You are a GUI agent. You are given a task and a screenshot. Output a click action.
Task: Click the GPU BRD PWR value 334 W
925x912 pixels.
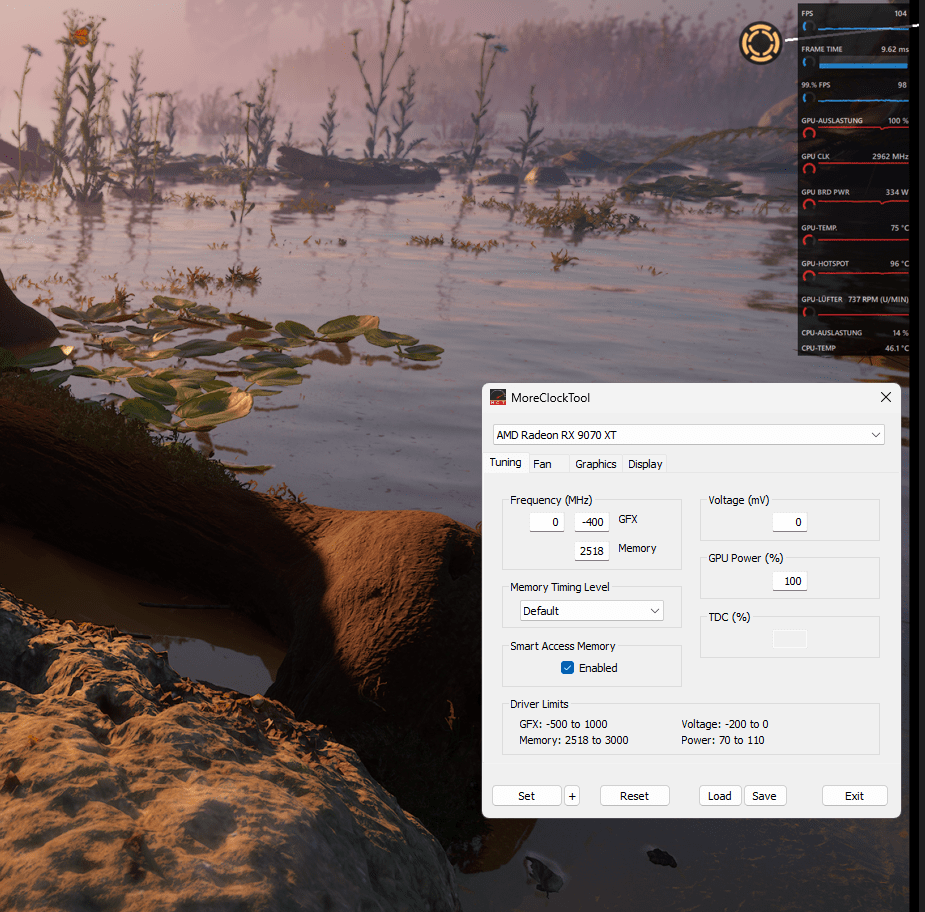[897, 192]
